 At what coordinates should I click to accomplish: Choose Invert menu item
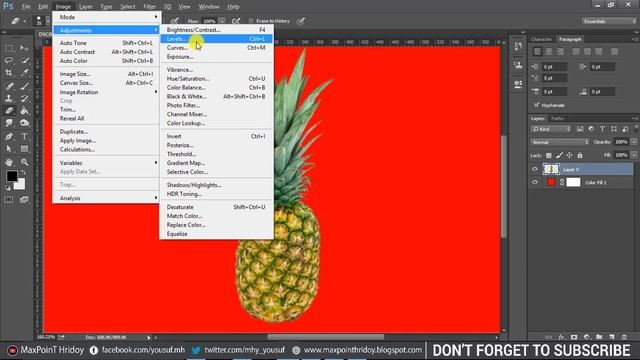pyautogui.click(x=216, y=136)
